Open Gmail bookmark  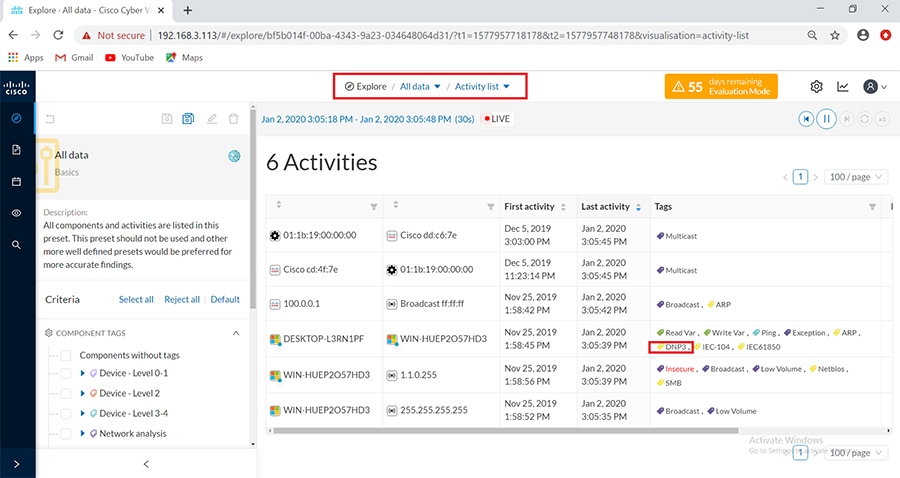click(x=74, y=57)
